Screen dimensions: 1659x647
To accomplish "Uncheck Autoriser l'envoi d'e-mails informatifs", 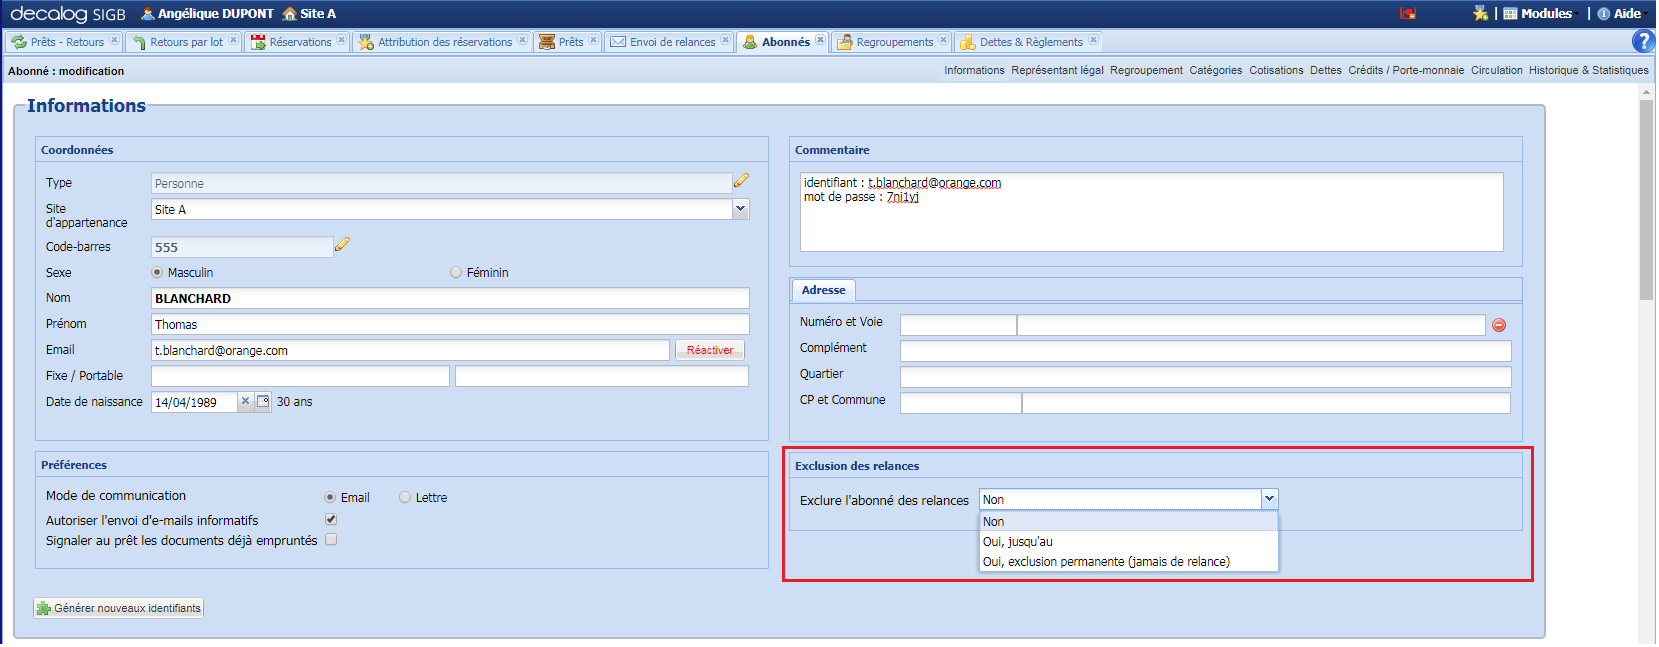I will click(x=331, y=520).
